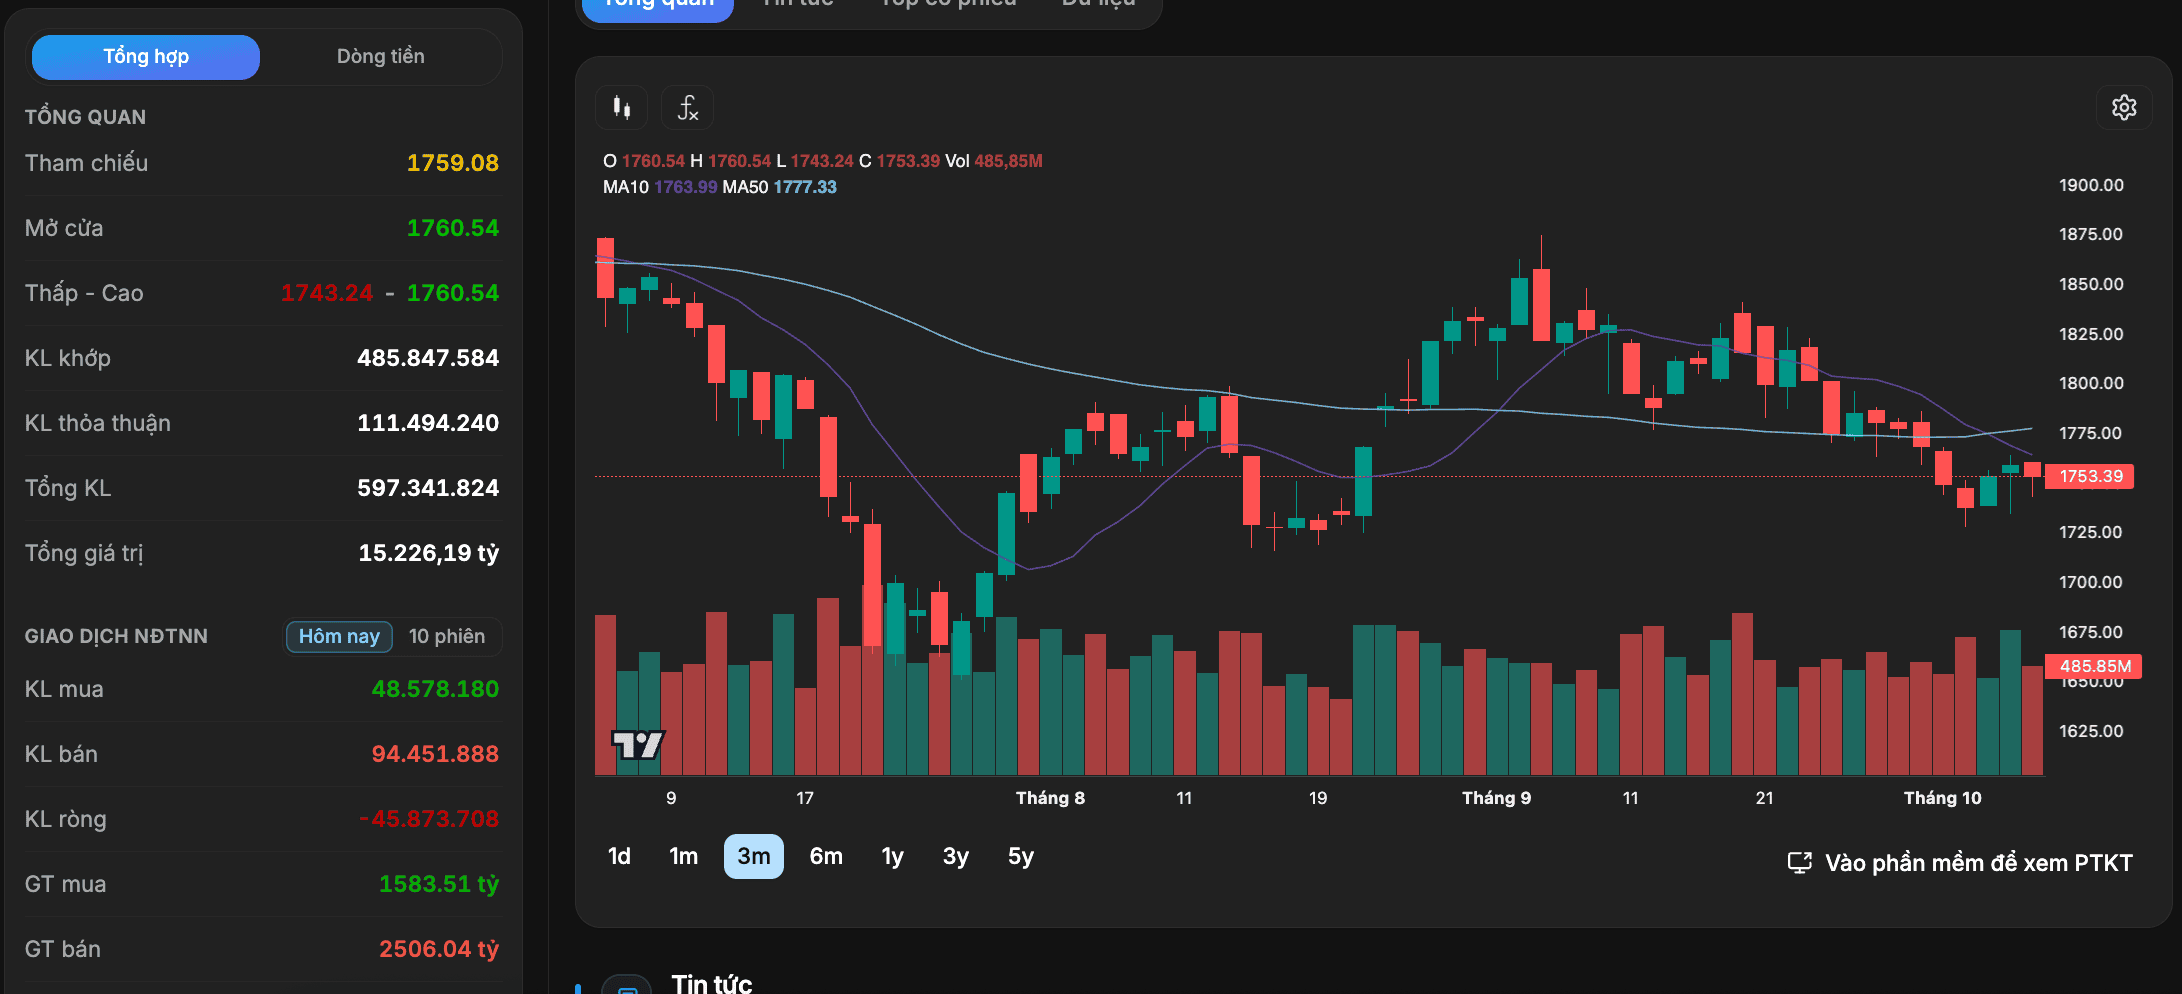Set chart range to 6m
The height and width of the screenshot is (994, 2182).
click(x=826, y=857)
